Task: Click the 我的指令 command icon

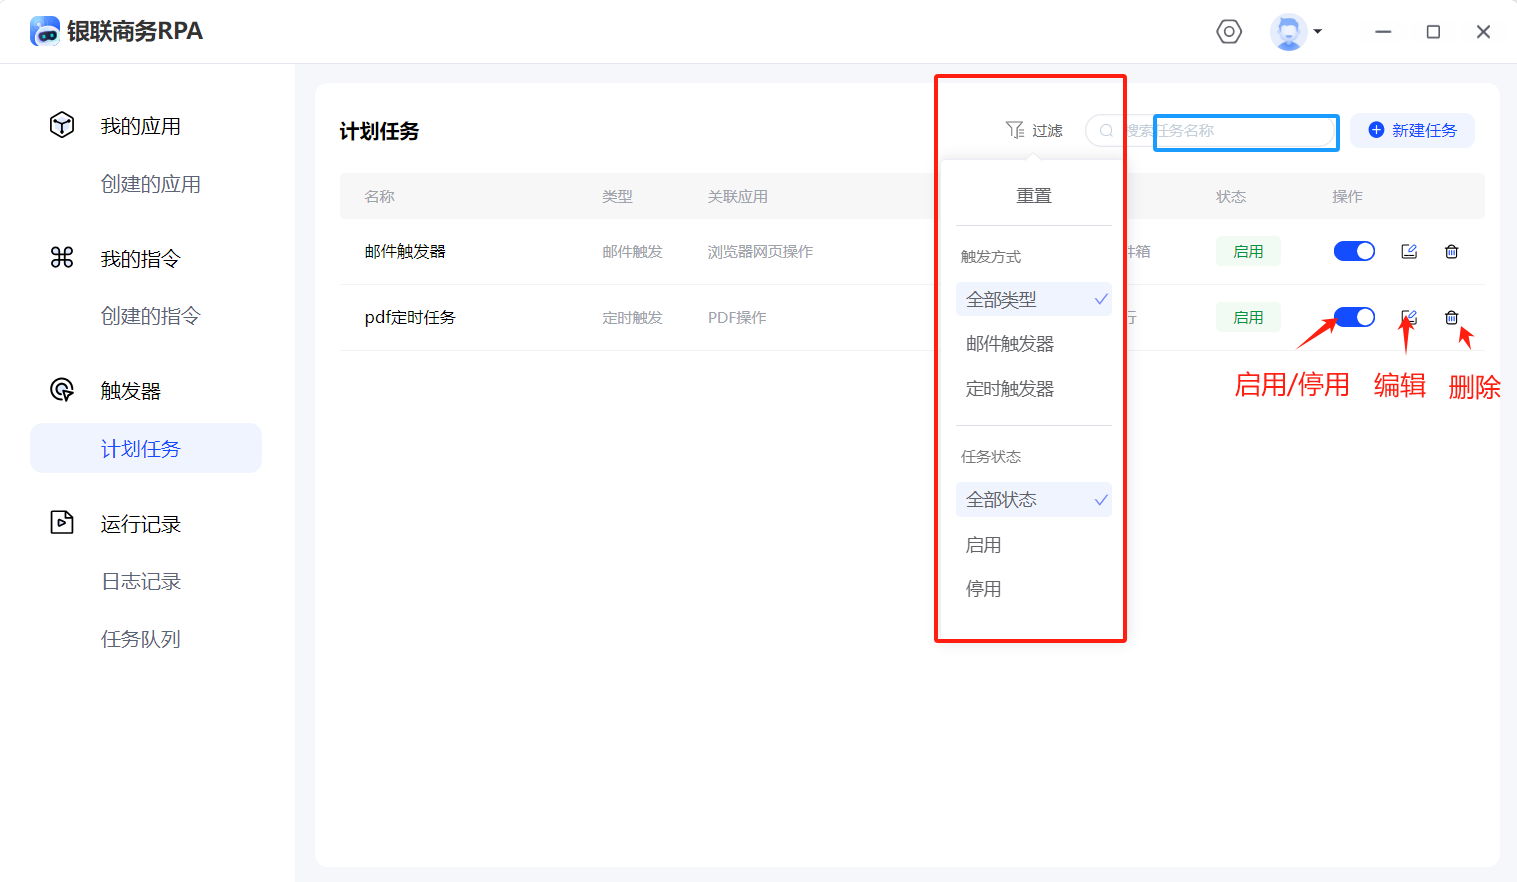Action: [x=62, y=258]
